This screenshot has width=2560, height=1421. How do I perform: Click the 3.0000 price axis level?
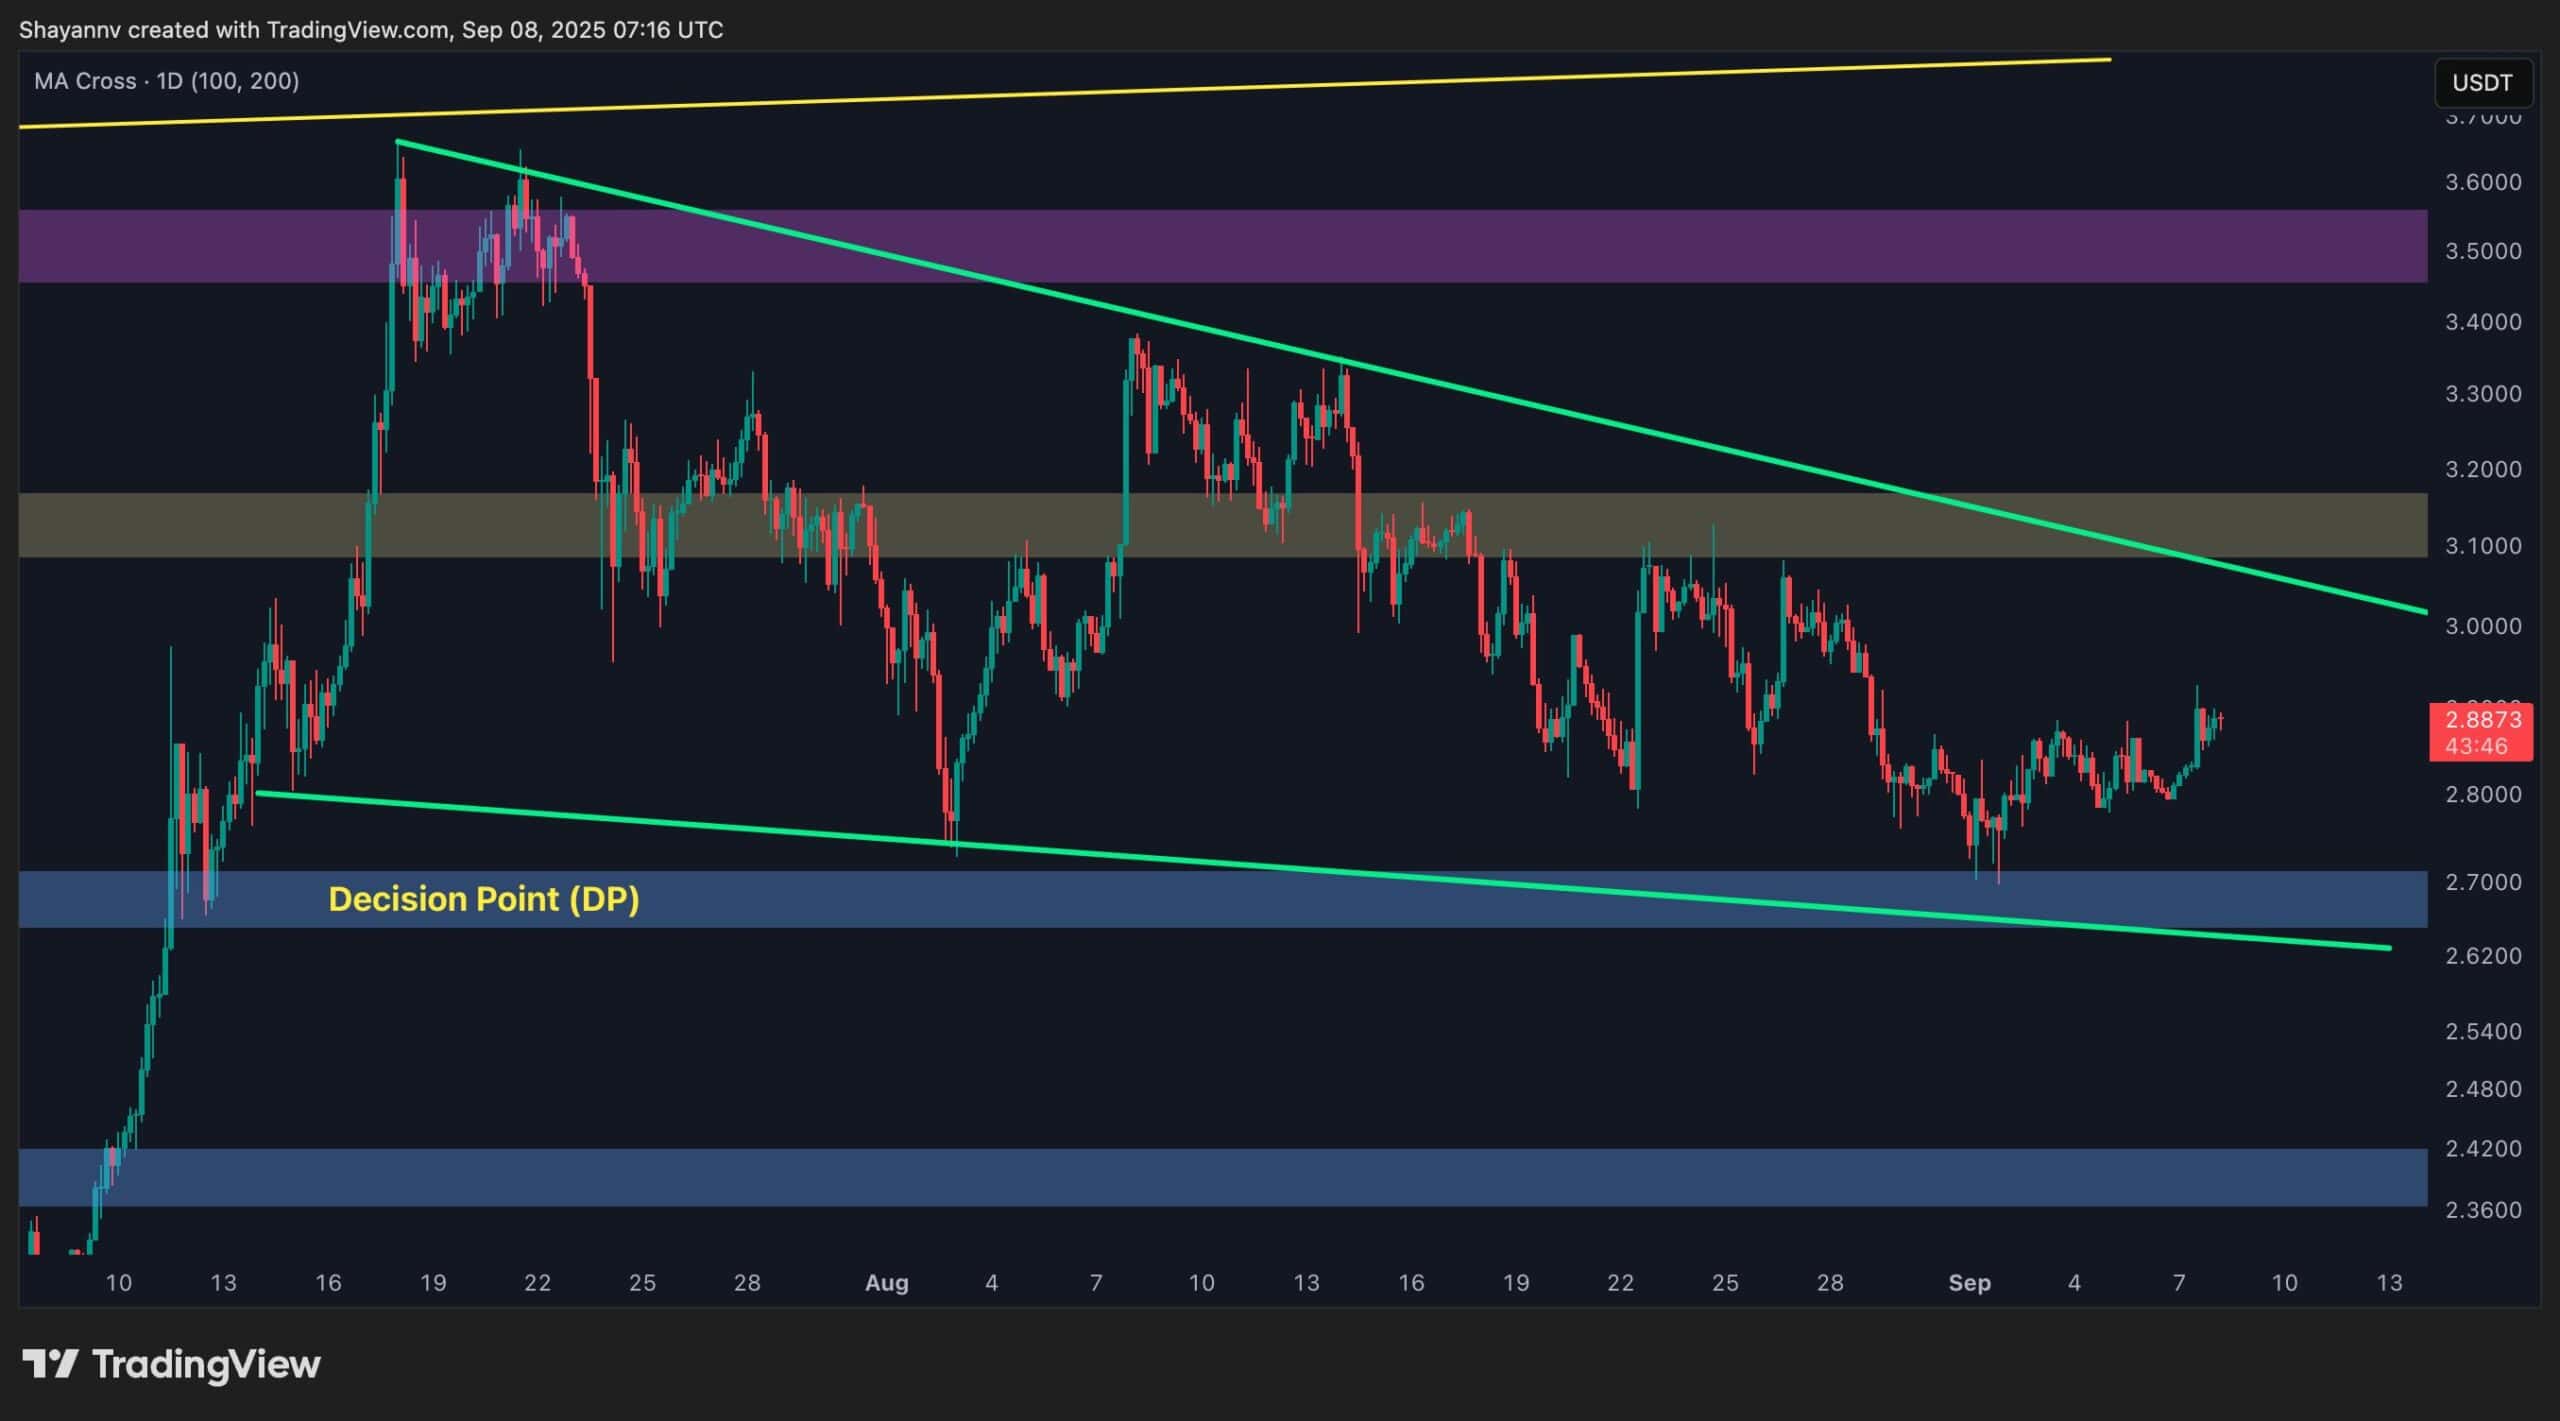(2482, 626)
